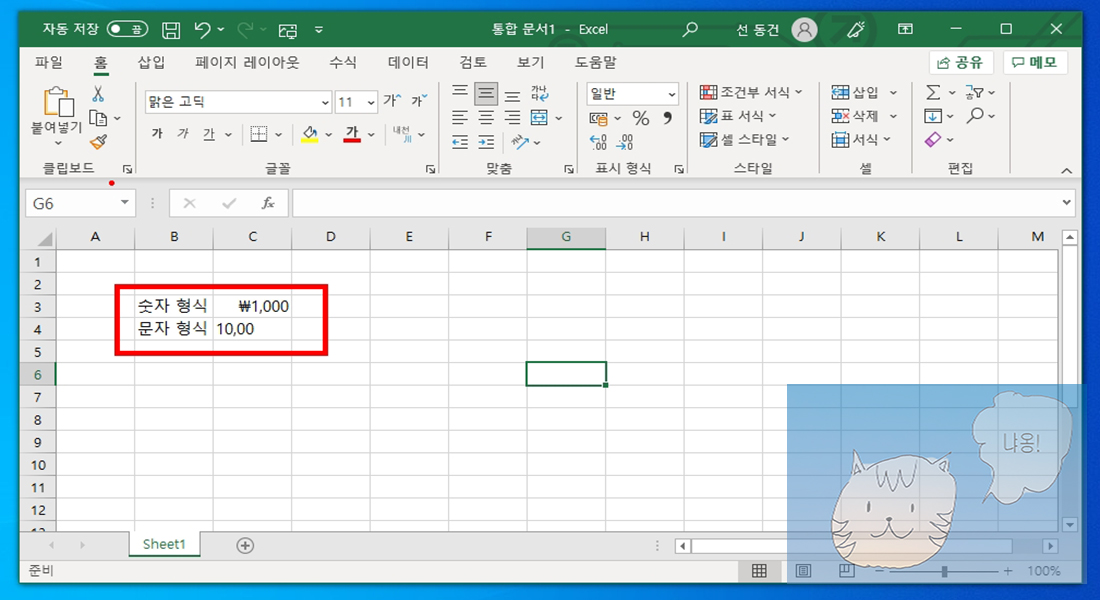Apply the yellow fill color bucket

pos(310,133)
